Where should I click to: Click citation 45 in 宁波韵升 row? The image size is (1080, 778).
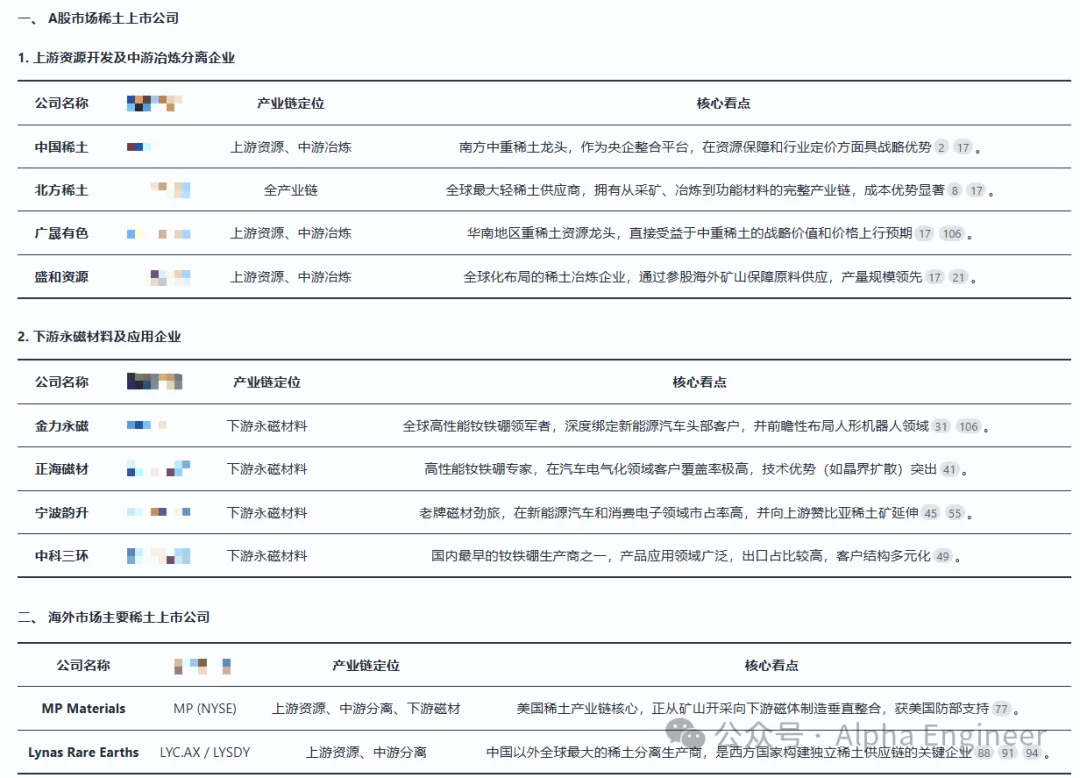coord(931,513)
